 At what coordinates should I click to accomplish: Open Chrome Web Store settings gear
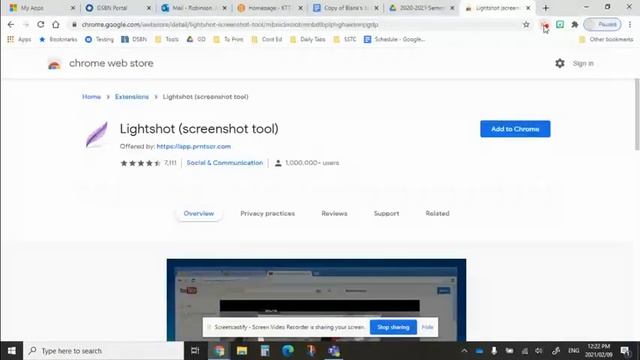[x=560, y=63]
